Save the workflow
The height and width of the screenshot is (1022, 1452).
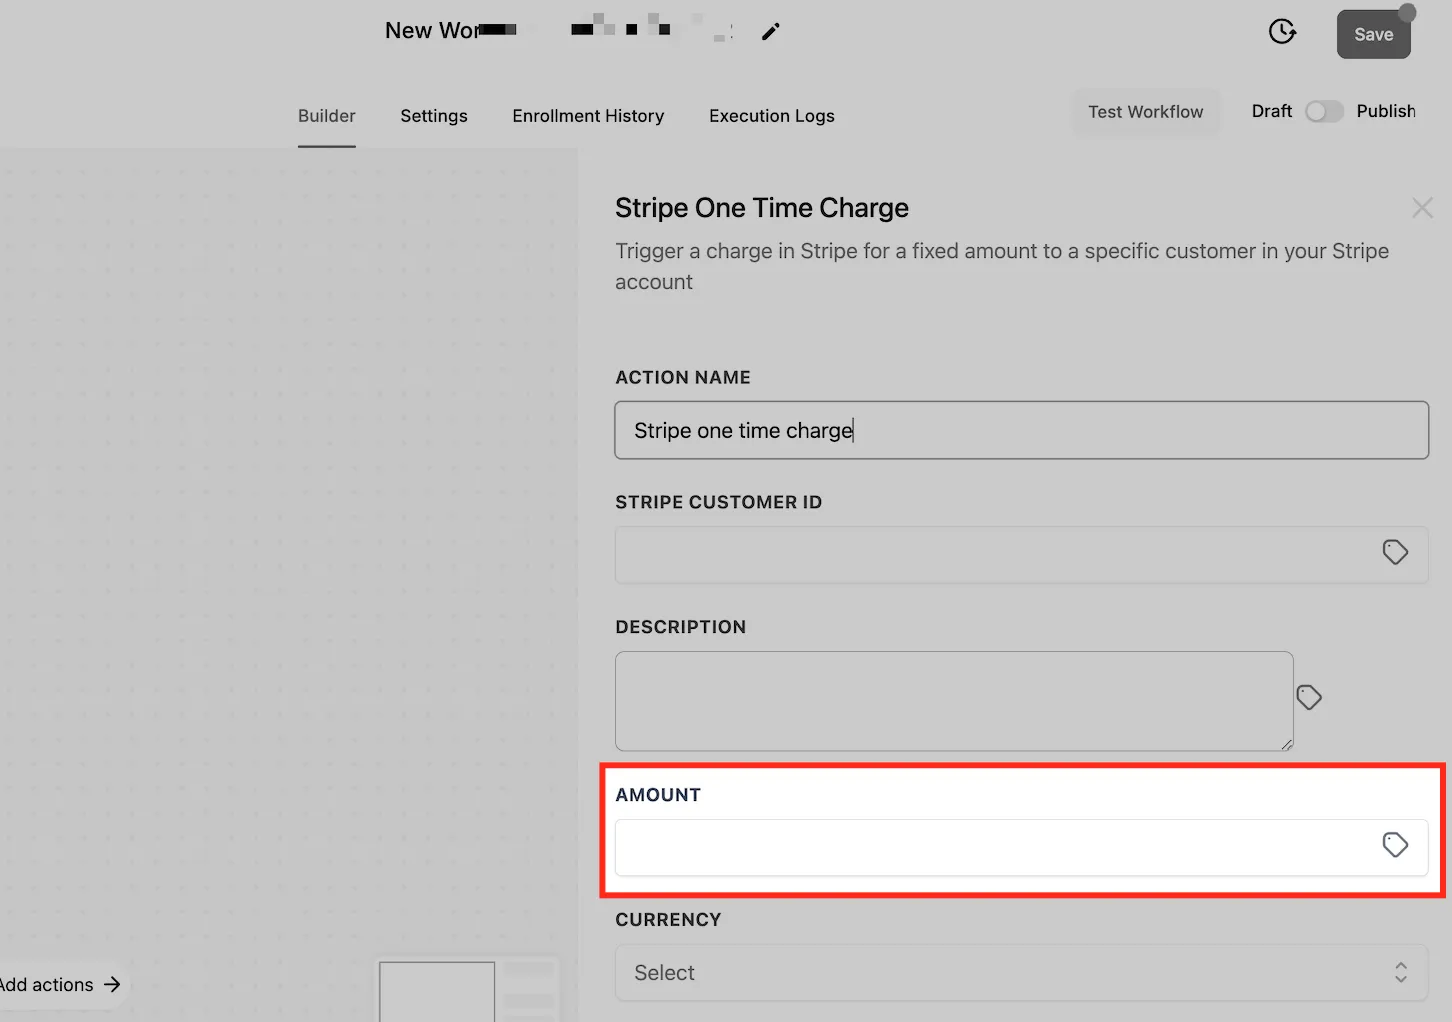[x=1374, y=35]
